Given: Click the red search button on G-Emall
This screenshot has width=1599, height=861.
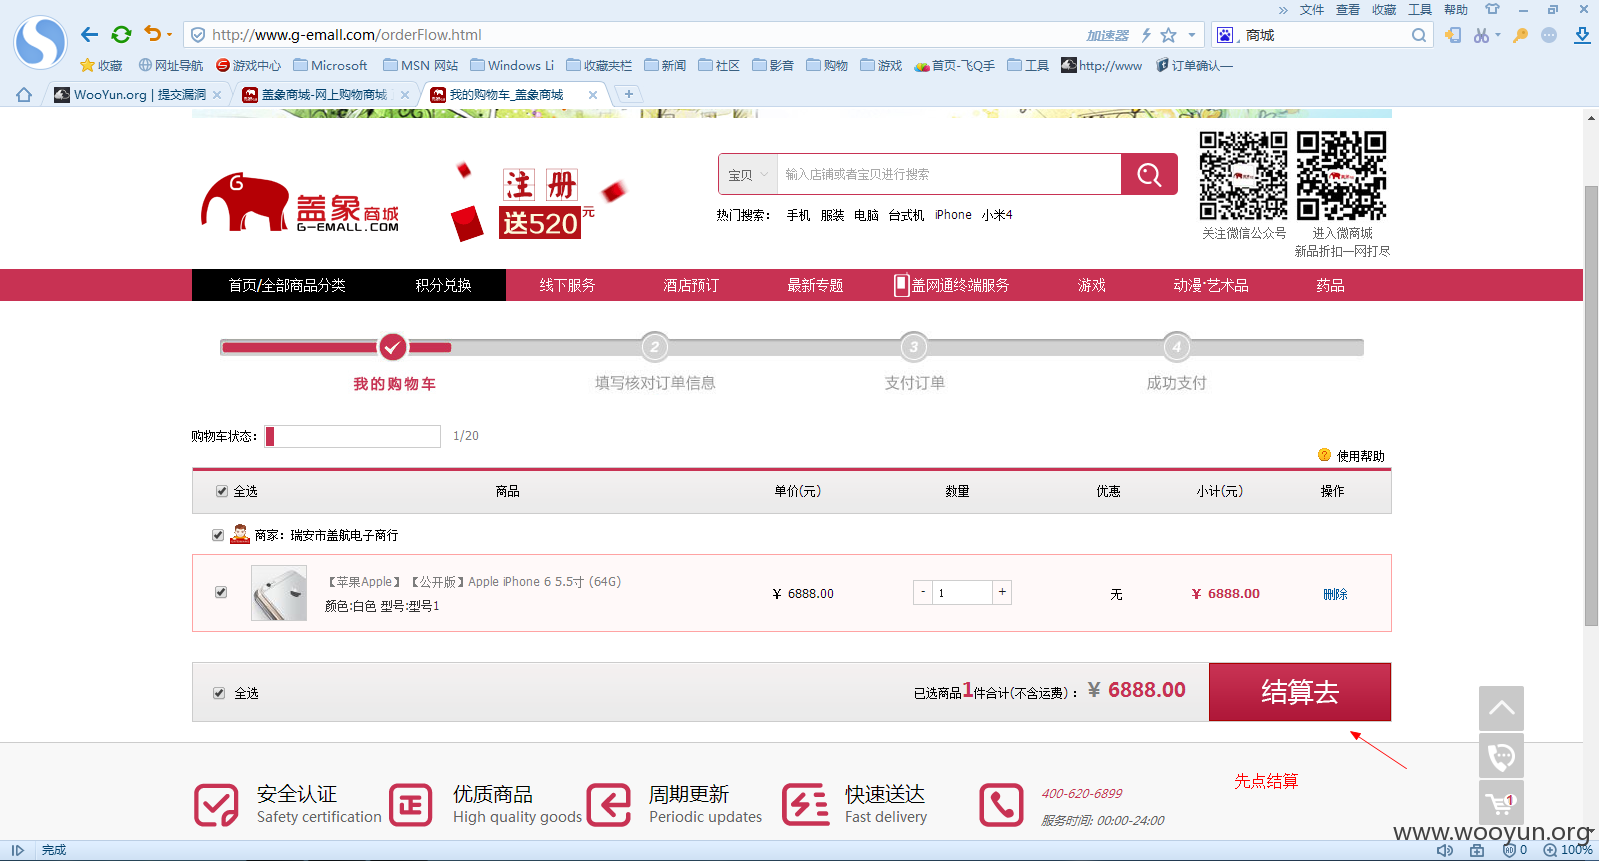Looking at the screenshot, I should 1149,174.
